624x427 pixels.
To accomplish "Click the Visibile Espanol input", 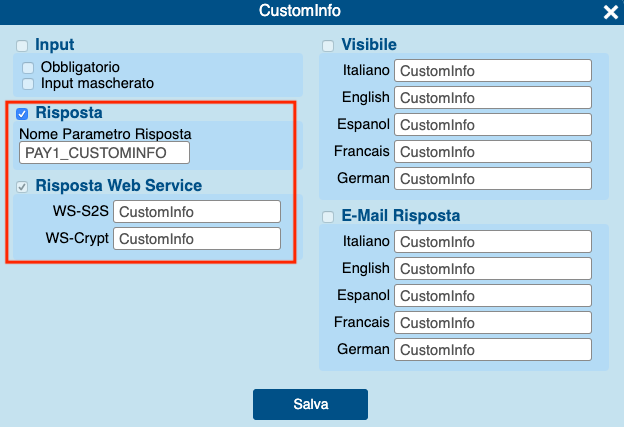I will click(x=493, y=126).
